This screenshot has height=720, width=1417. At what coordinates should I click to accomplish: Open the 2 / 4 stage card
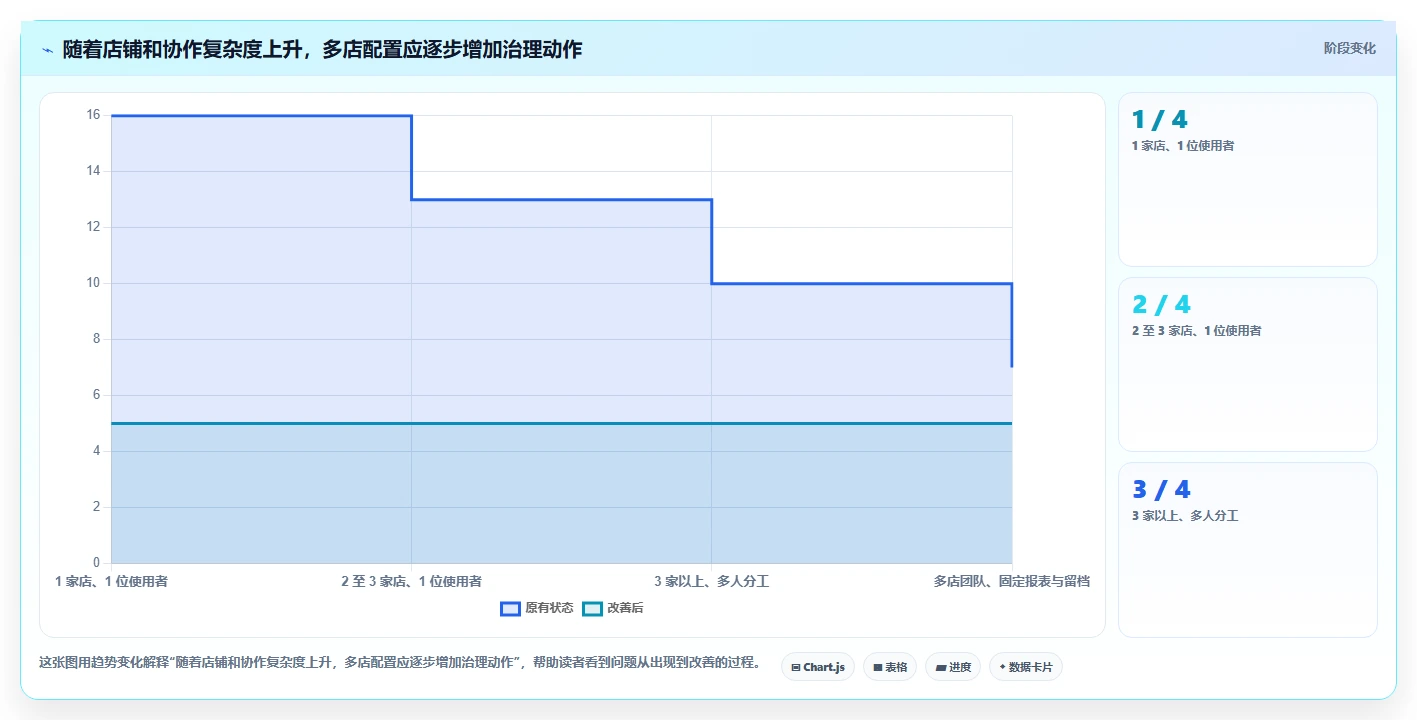click(1247, 364)
